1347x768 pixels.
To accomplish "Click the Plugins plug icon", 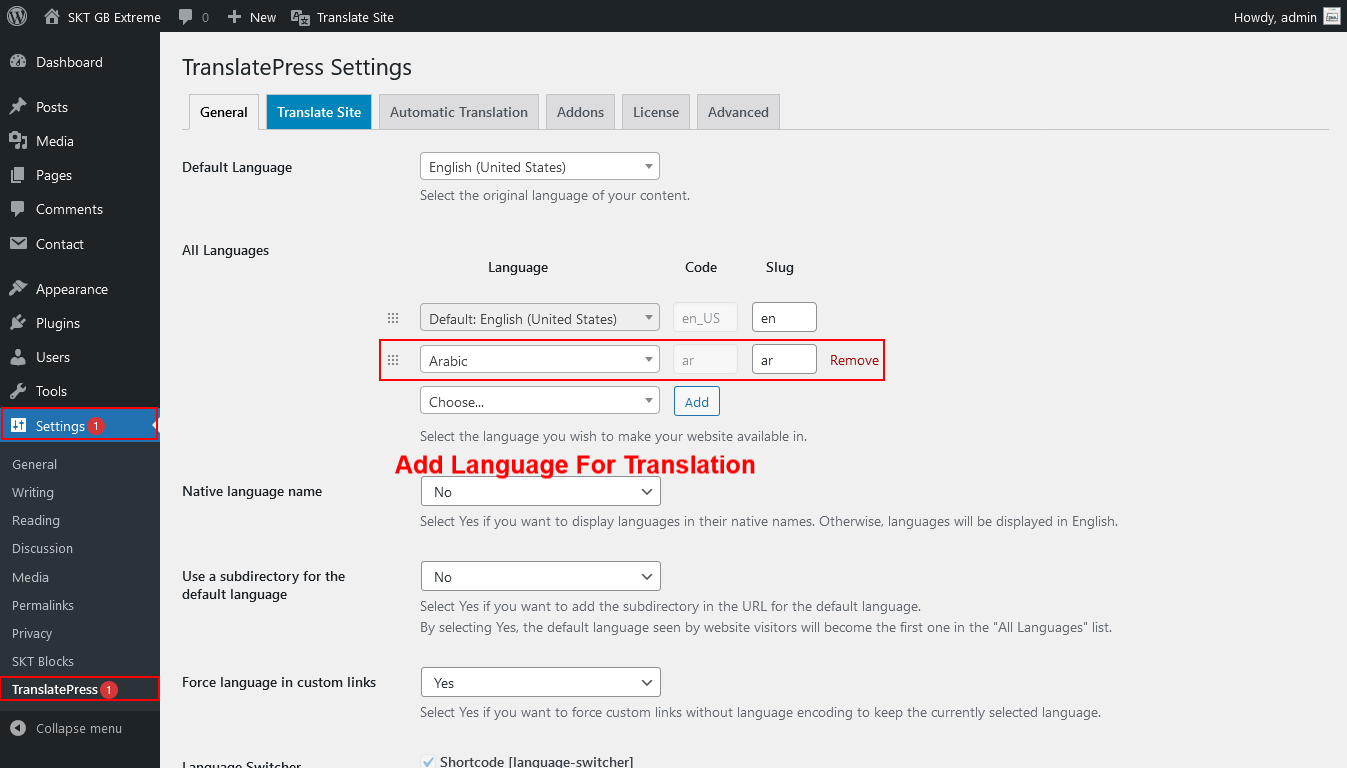I will tap(18, 323).
